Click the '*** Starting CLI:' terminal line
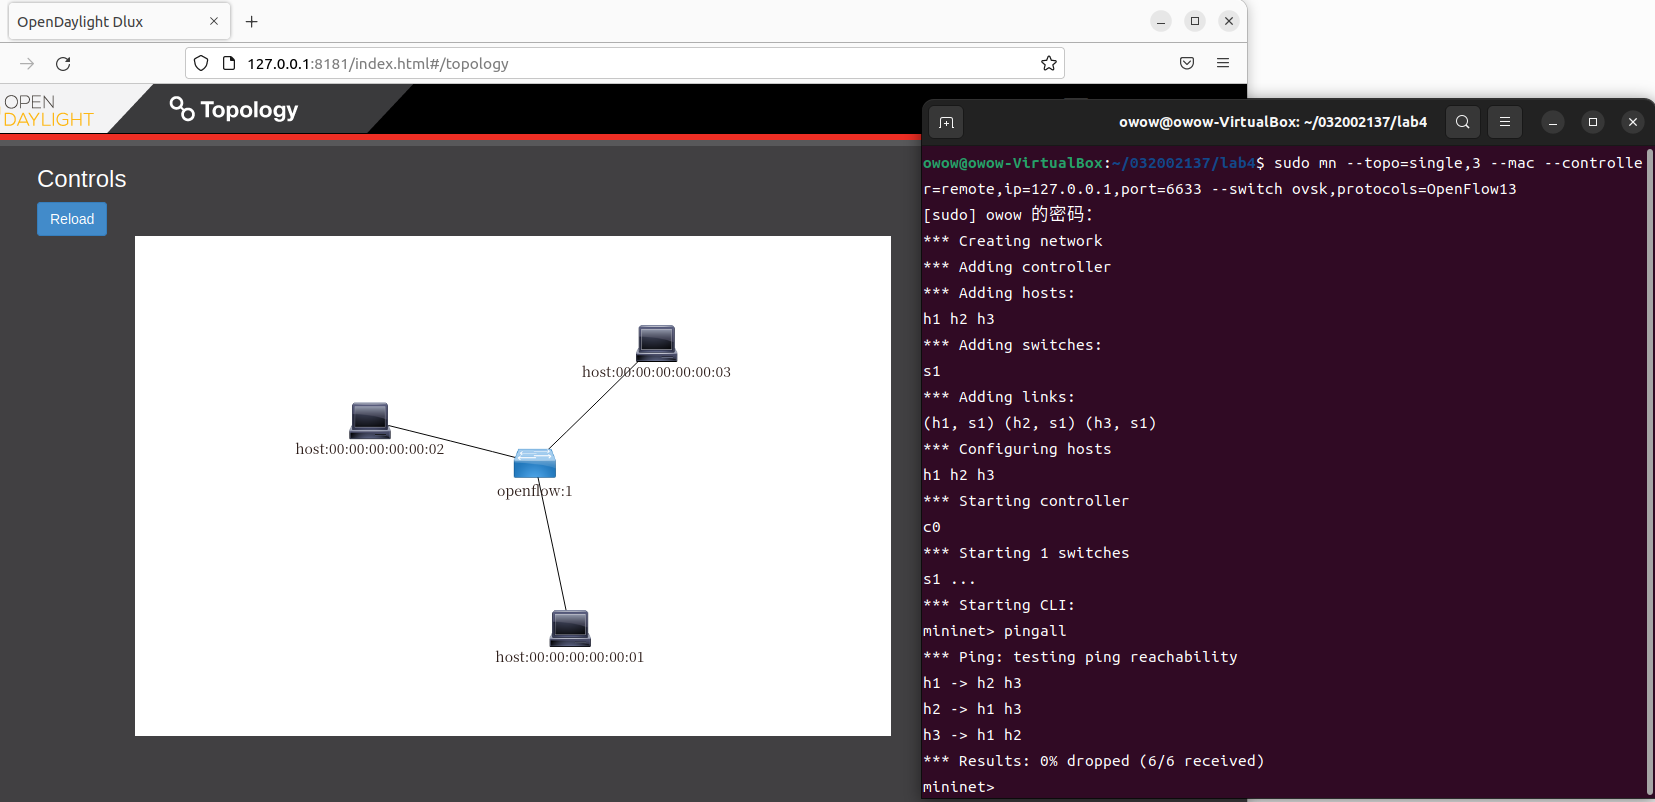Screen dimensions: 1655x802 pyautogui.click(x=999, y=605)
